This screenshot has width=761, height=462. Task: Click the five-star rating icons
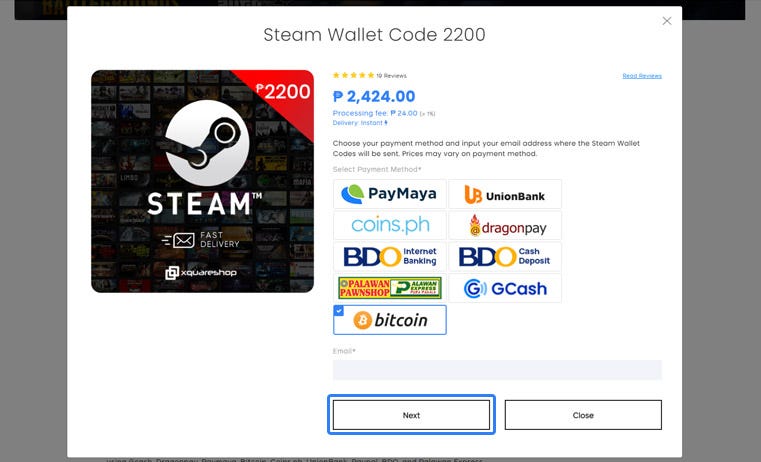tap(353, 75)
